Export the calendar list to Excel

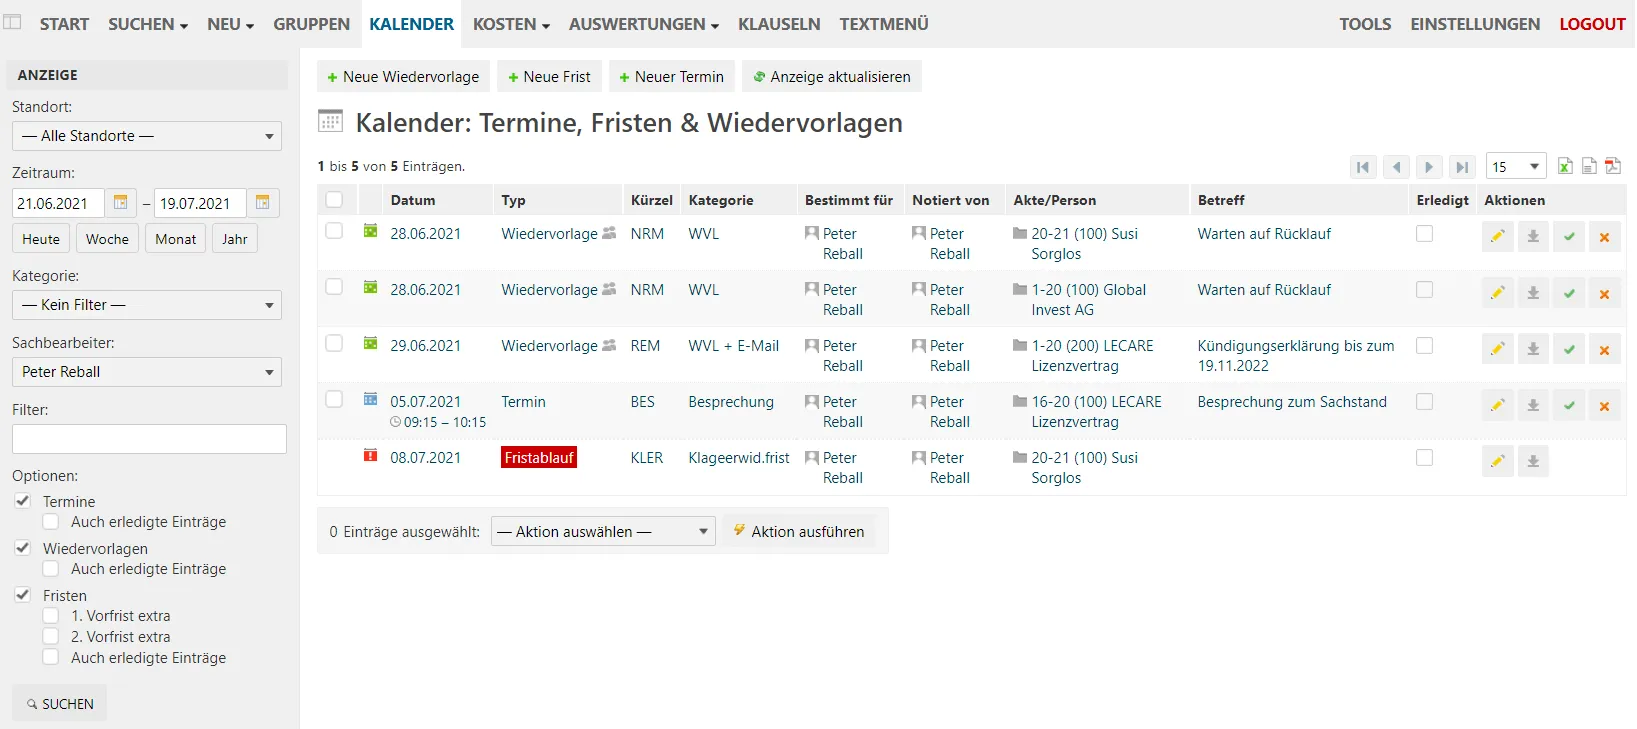[x=1565, y=166]
